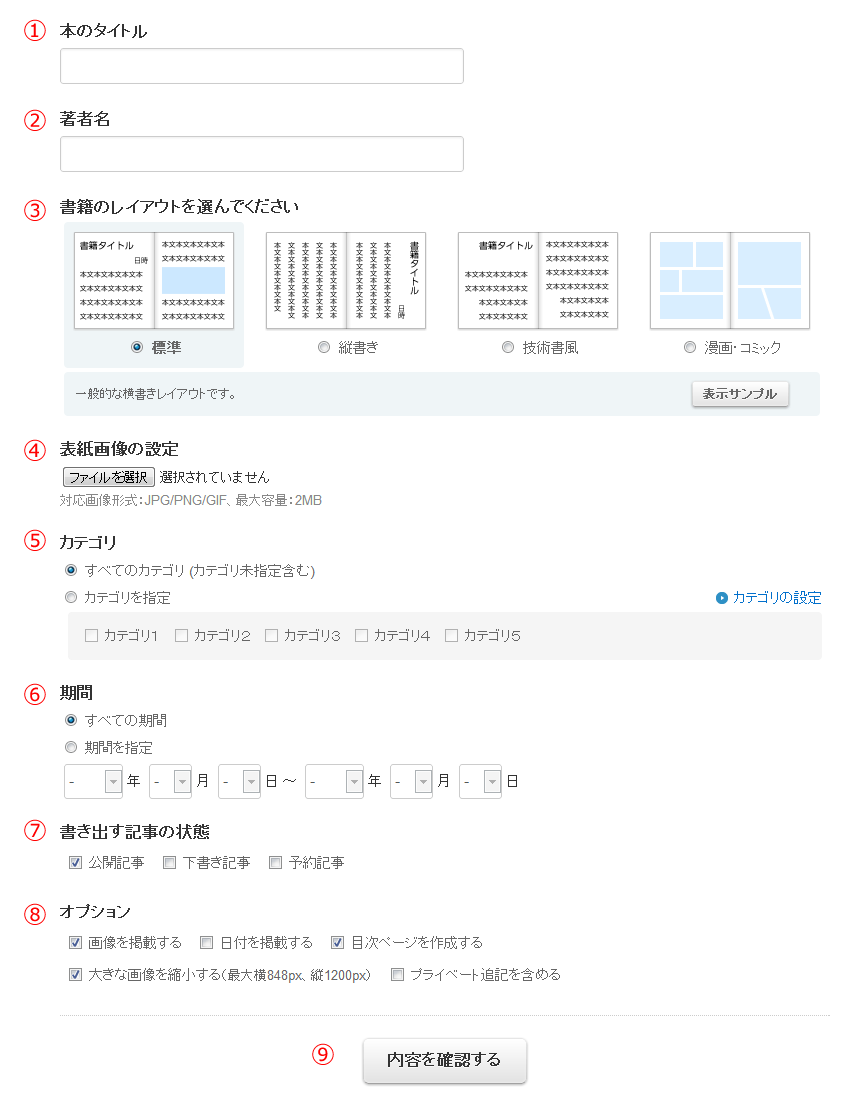The width and height of the screenshot is (860, 1107).
Task: Check the カテゴリ3 checkbox
Action: click(x=271, y=635)
